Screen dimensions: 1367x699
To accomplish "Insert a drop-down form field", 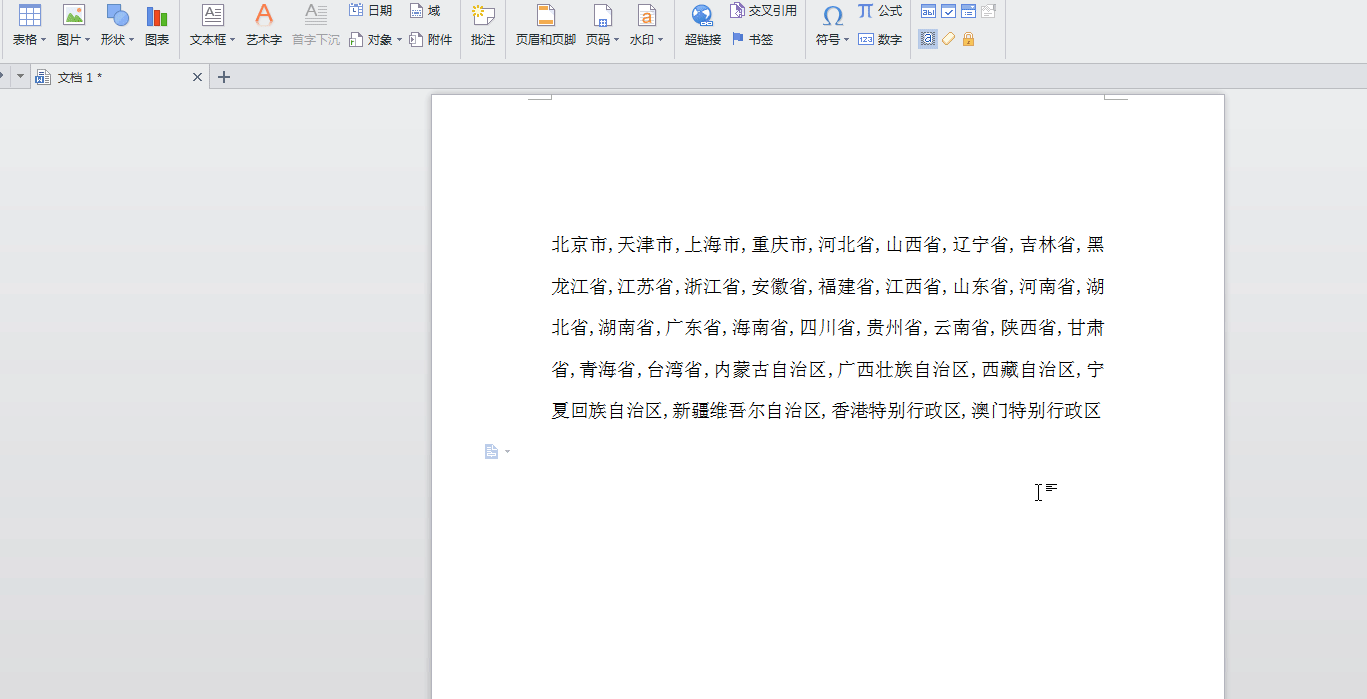I will (x=968, y=11).
